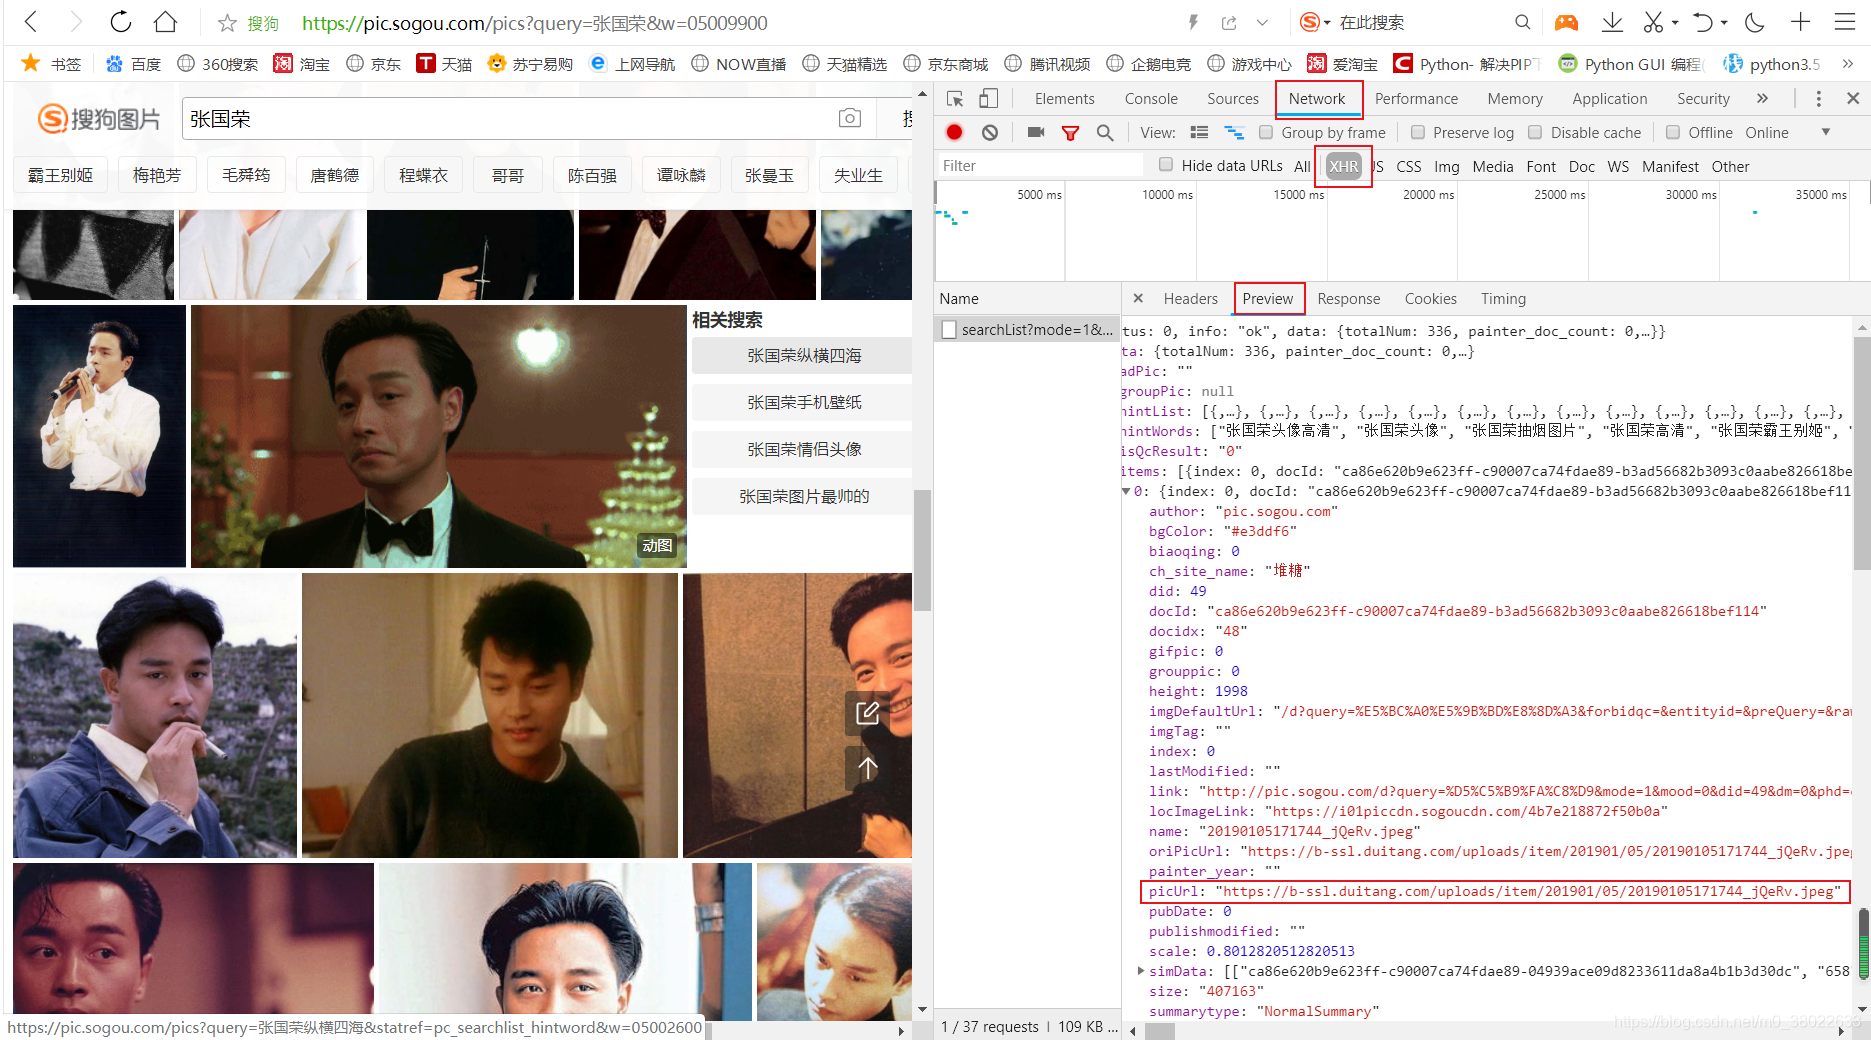
Task: Open the game controller icon
Action: pos(1566,22)
